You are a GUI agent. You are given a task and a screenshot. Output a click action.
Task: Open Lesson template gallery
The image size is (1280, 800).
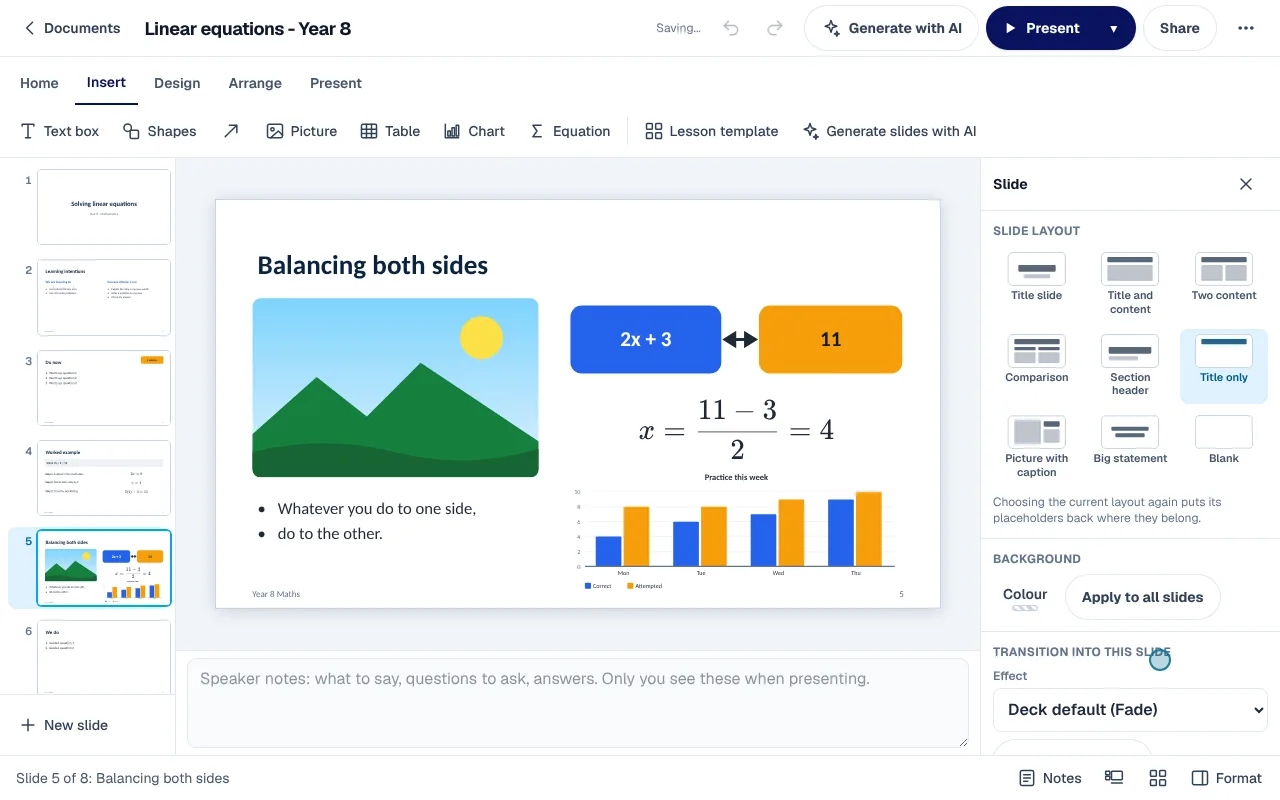pos(712,131)
